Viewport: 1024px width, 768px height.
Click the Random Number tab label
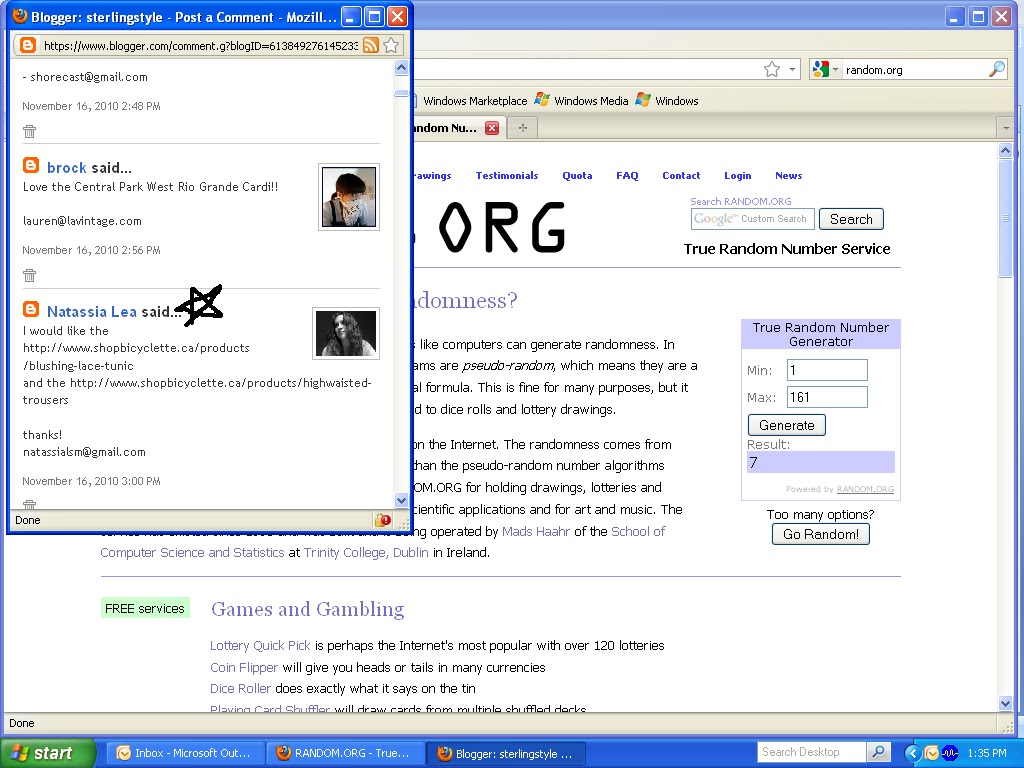(x=445, y=128)
